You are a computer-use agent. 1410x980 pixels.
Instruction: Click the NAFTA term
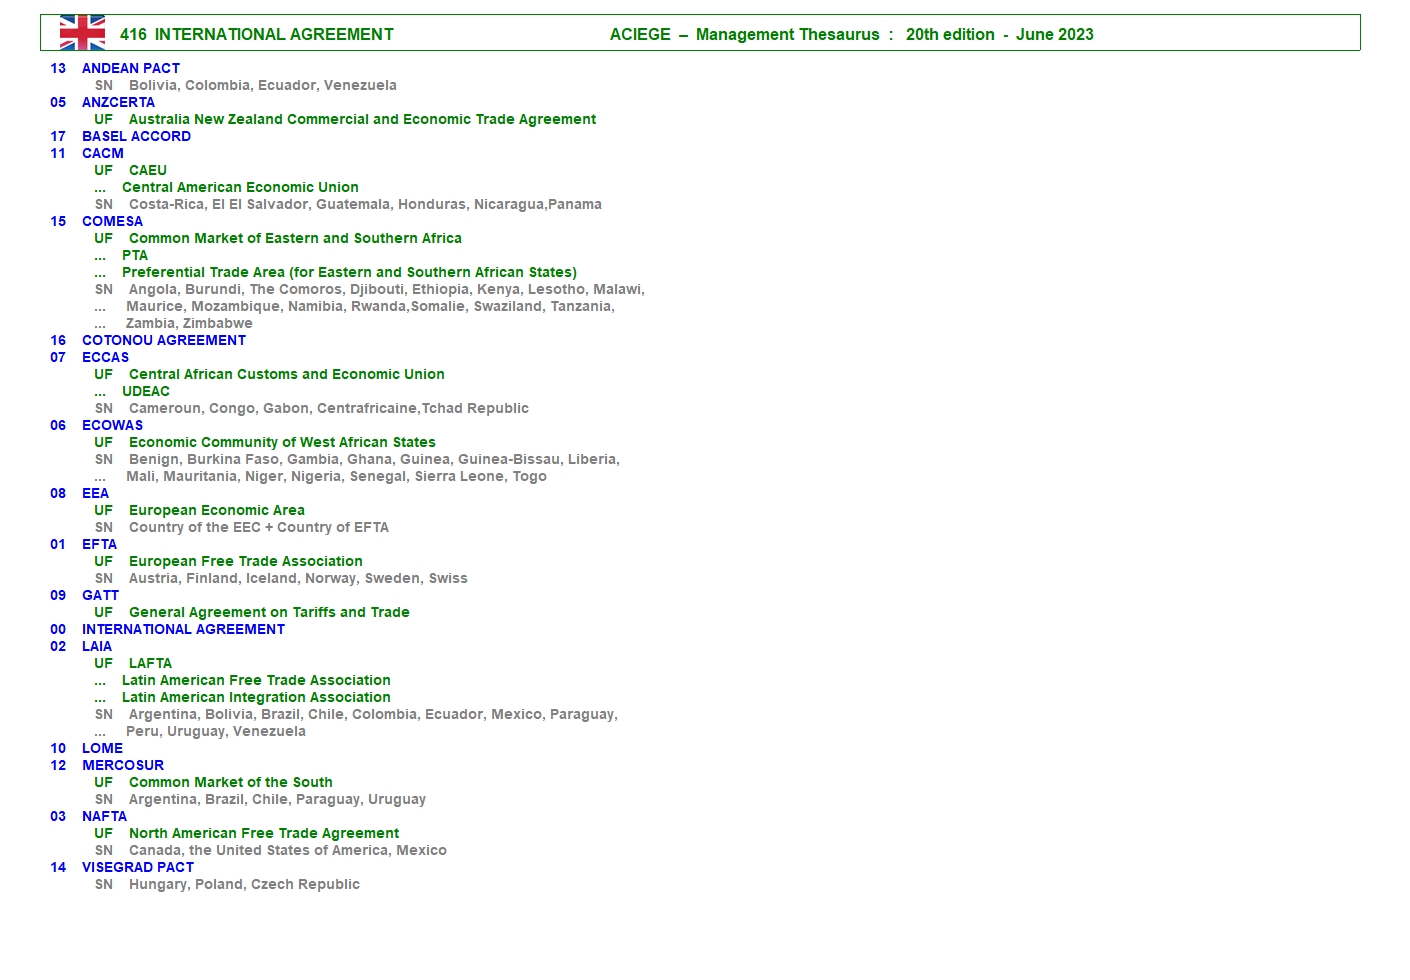coord(104,816)
